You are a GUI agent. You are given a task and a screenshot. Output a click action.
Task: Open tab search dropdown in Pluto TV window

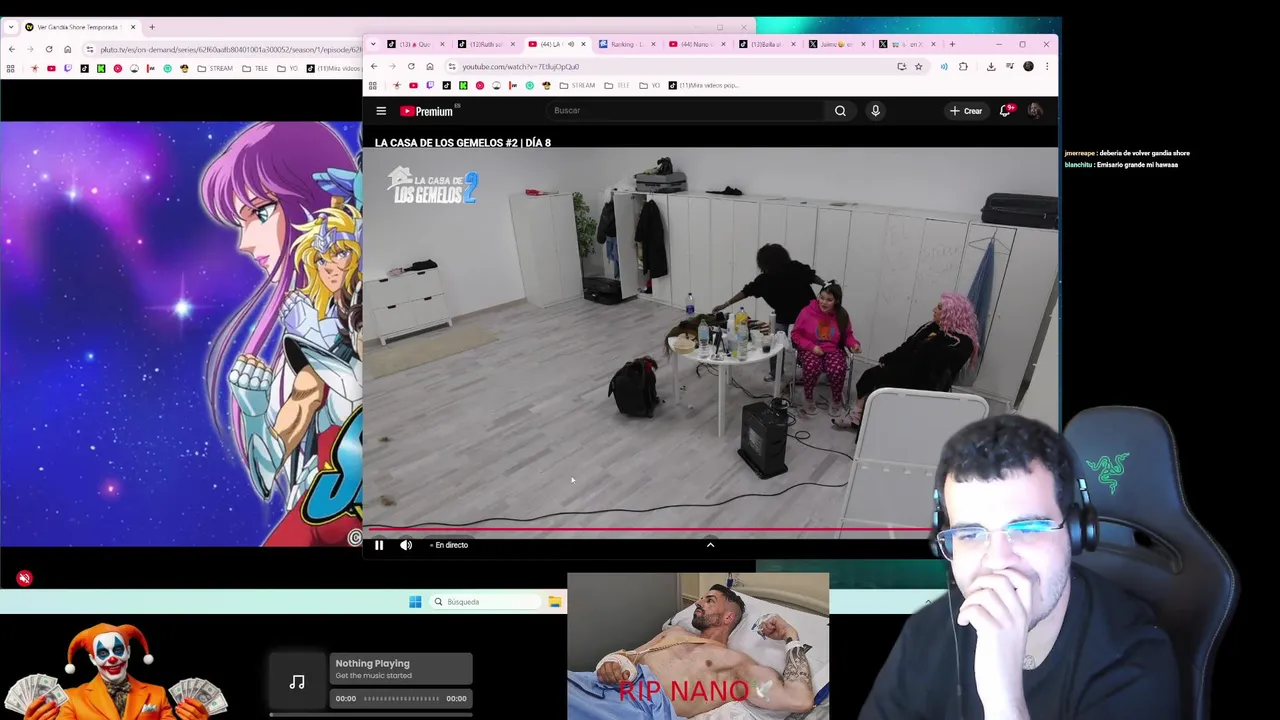click(11, 27)
